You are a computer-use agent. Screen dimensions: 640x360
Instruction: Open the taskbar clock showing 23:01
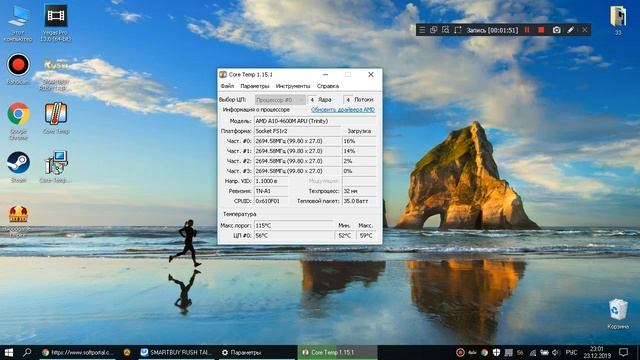click(x=597, y=352)
